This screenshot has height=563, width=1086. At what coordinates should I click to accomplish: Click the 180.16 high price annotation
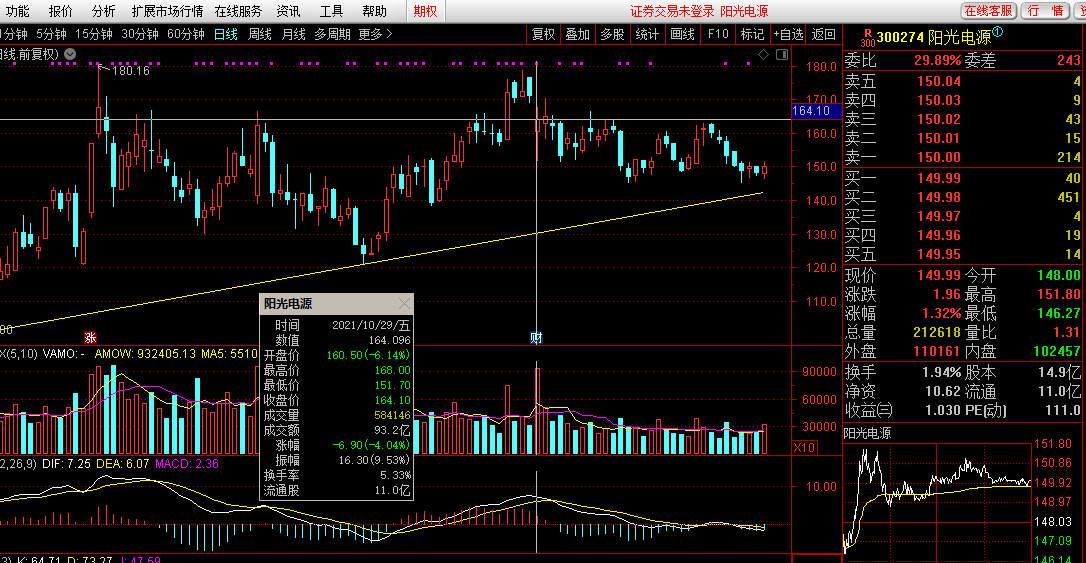pos(130,71)
